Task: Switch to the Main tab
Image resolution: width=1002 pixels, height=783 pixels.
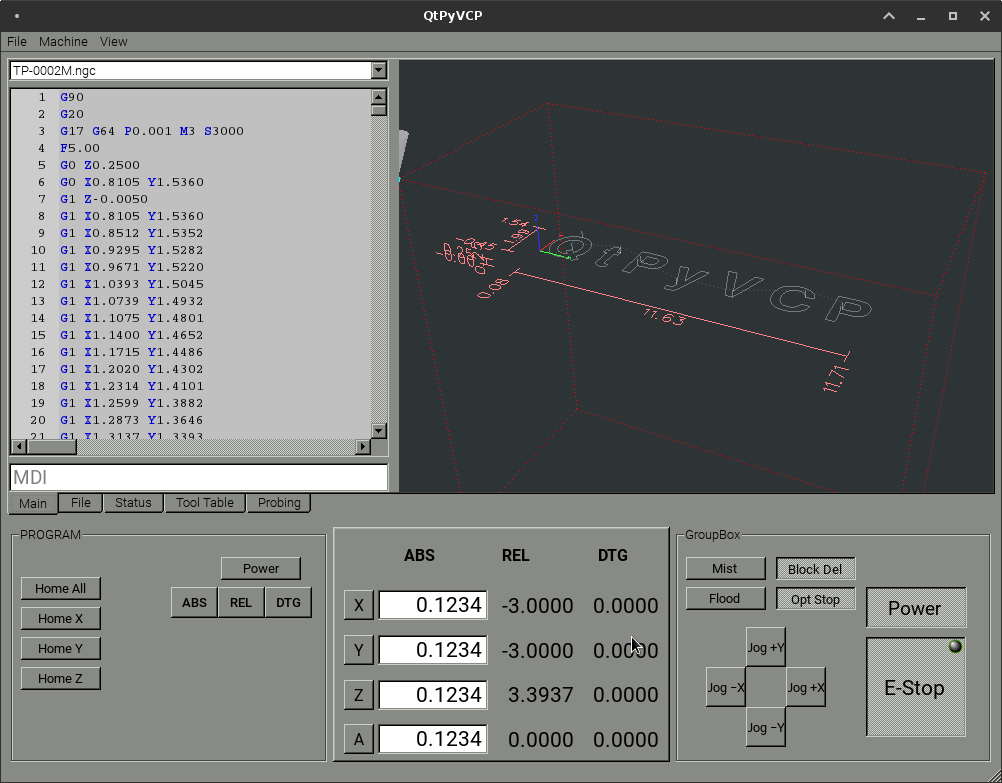Action: pyautogui.click(x=33, y=503)
